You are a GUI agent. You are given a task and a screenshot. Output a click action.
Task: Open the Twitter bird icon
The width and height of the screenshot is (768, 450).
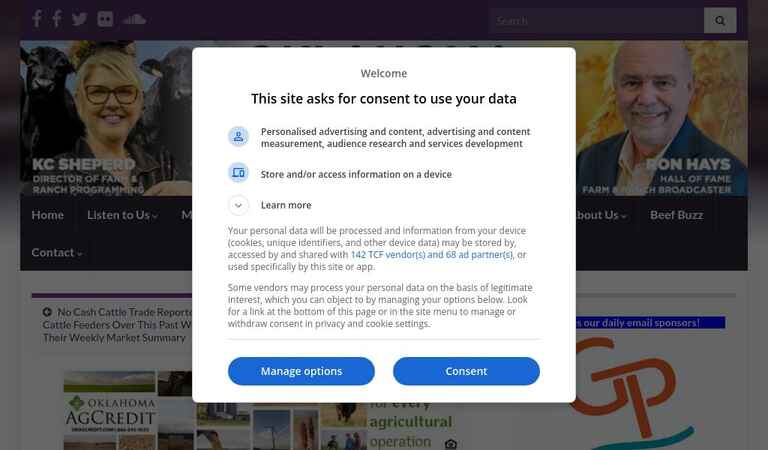click(79, 19)
